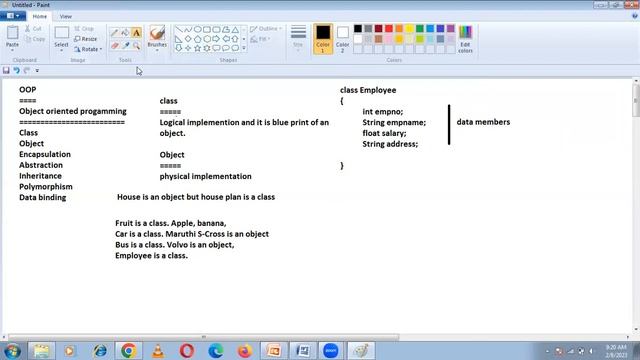Click the Undo arrow icon

pos(16,70)
